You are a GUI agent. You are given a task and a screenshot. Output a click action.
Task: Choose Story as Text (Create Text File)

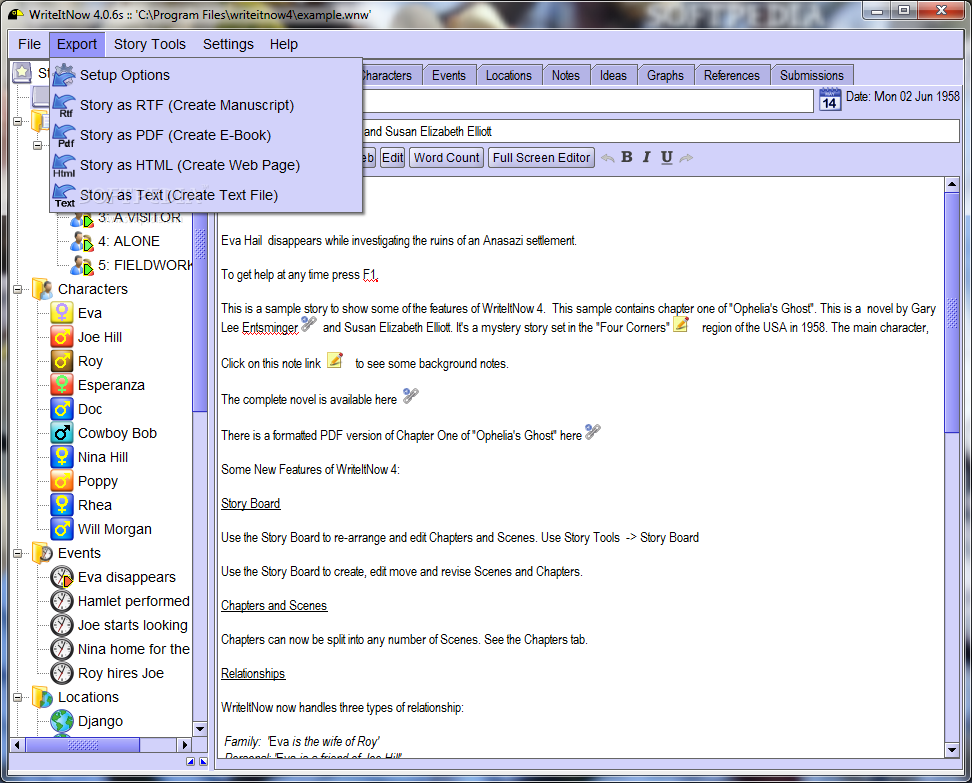click(205, 195)
